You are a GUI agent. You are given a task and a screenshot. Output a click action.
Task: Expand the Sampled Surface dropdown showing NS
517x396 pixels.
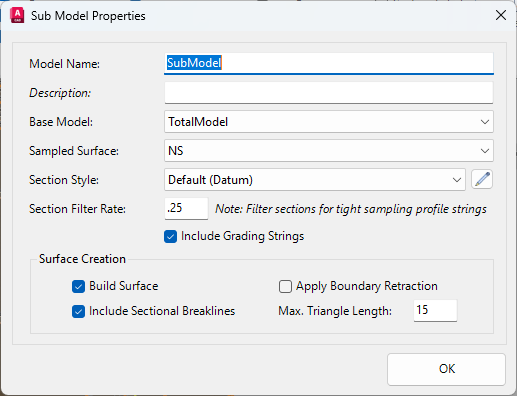[329, 151]
